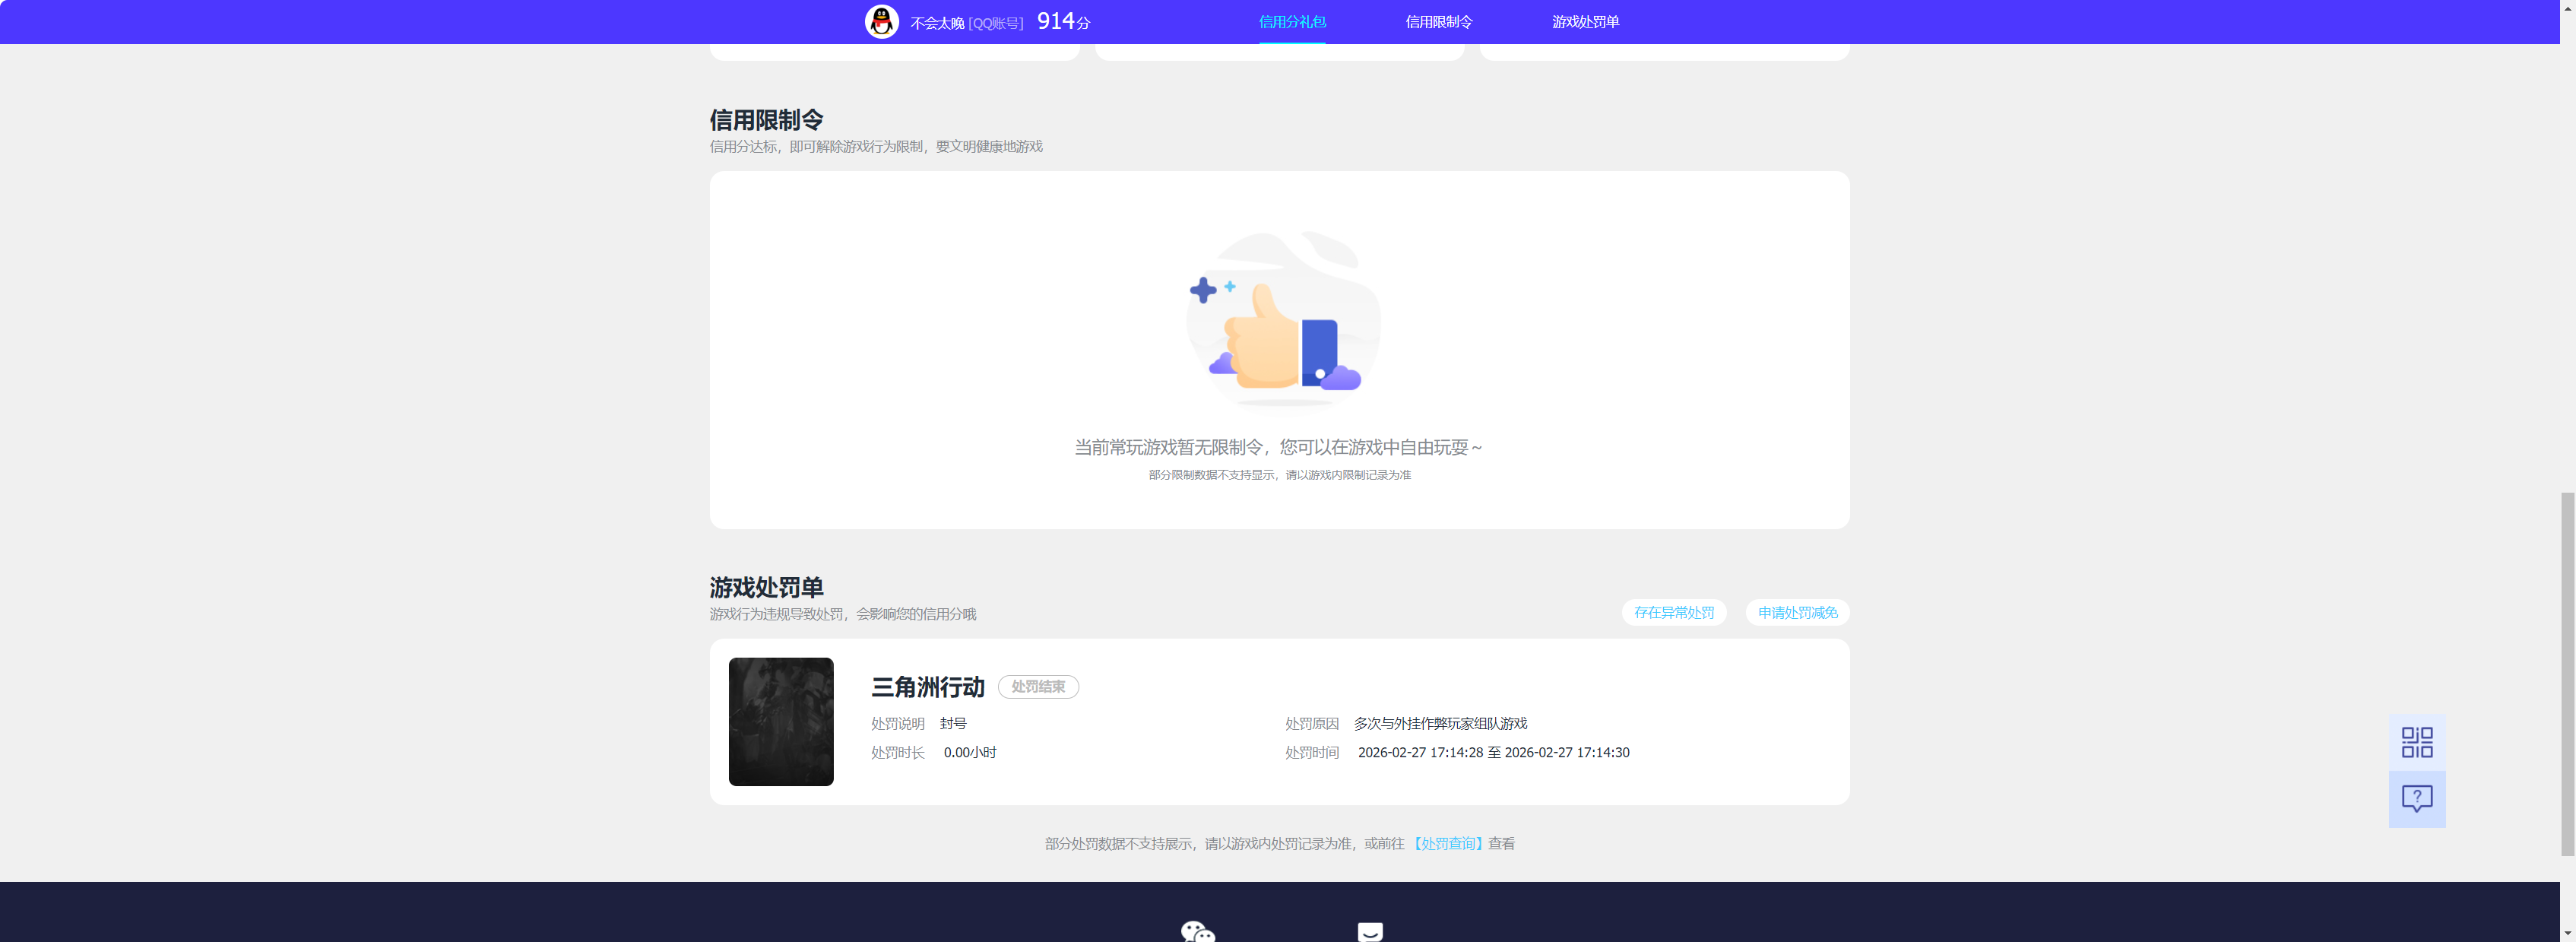Click the 游戏处罚单 section heading

[x=766, y=587]
